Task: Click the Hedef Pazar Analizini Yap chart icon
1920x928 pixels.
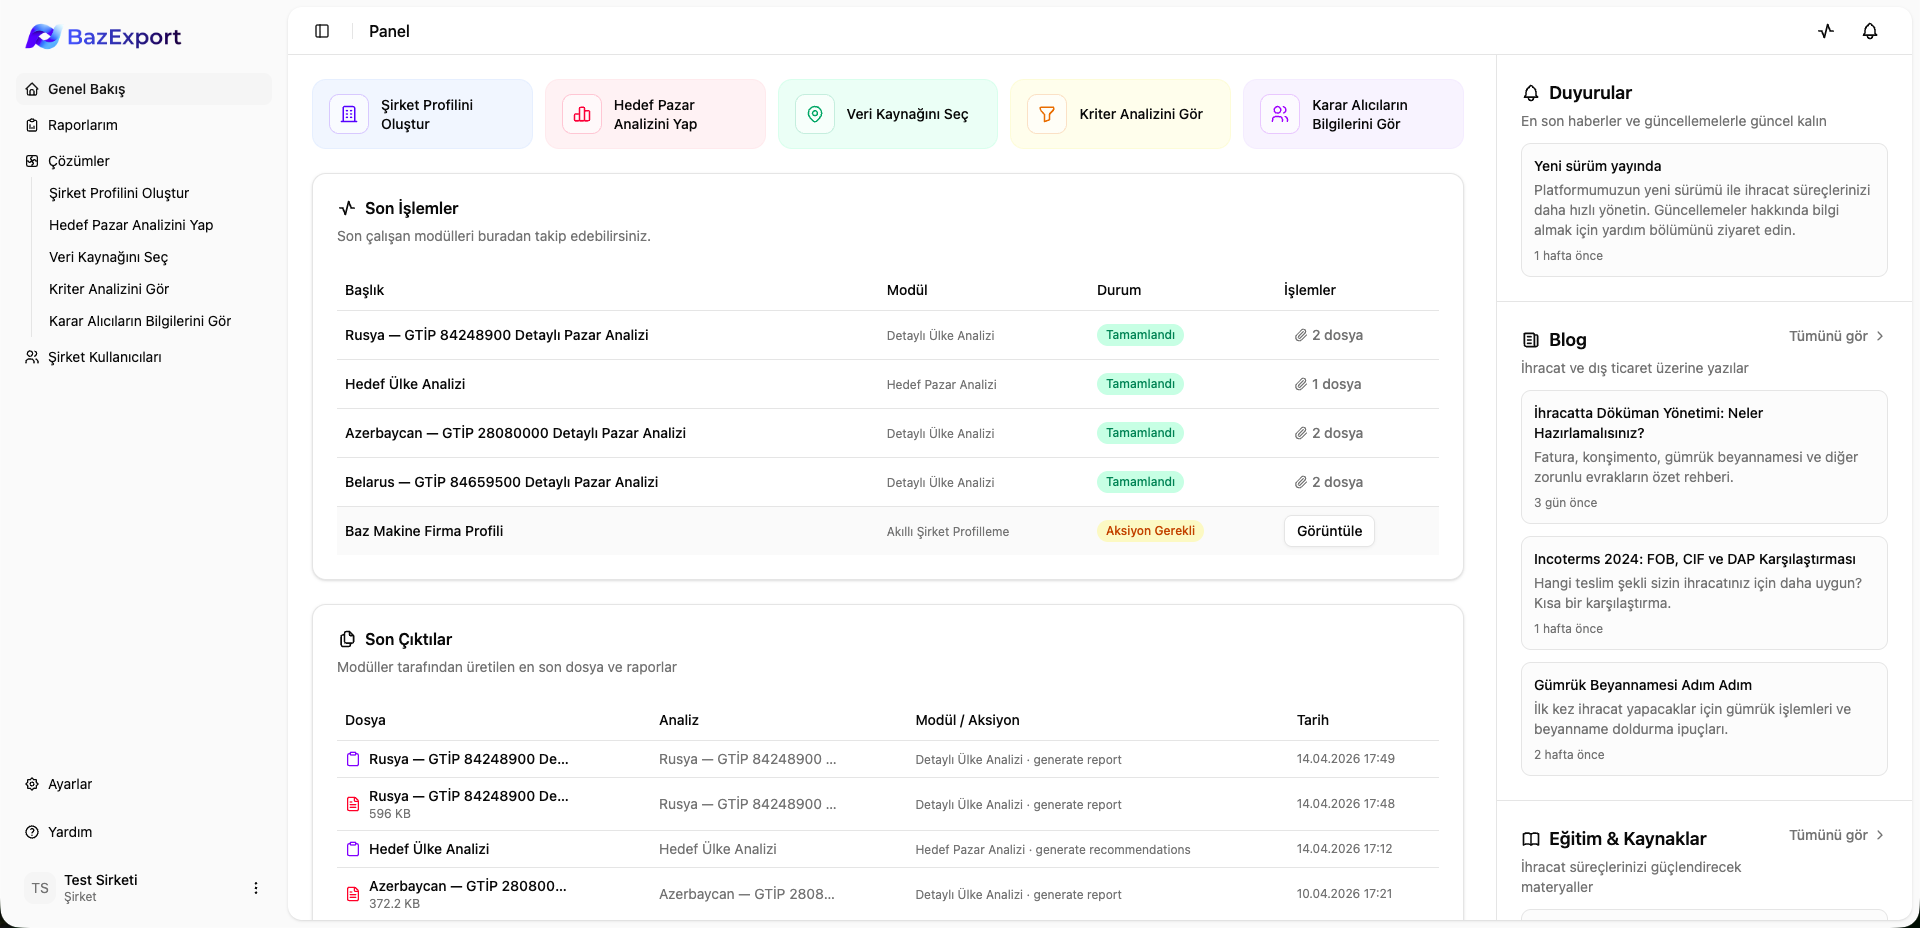Action: [x=581, y=113]
